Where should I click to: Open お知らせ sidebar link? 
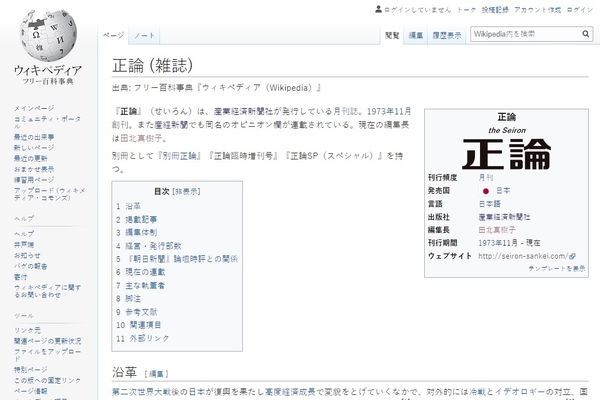27,255
